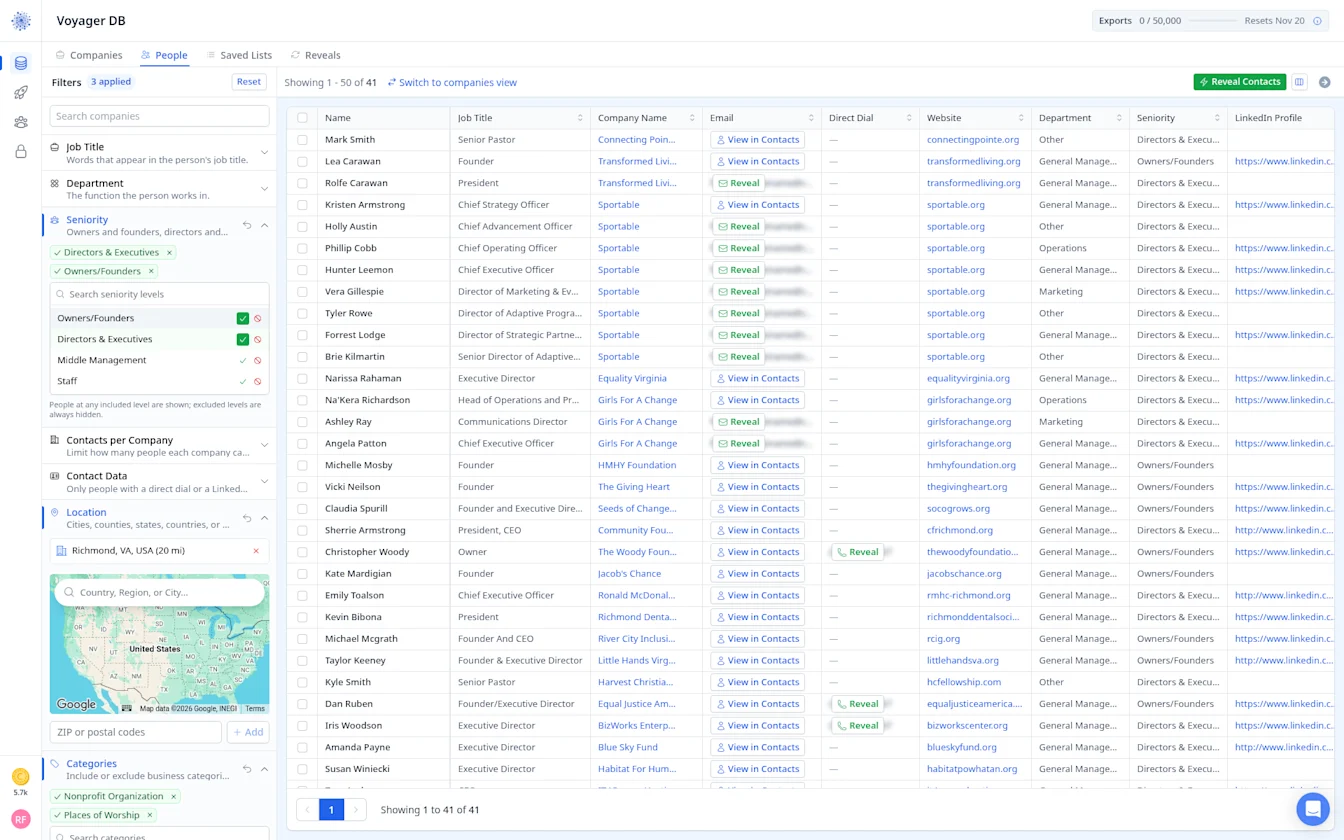
Task: Expand the Contact Data filter section
Action: [264, 482]
